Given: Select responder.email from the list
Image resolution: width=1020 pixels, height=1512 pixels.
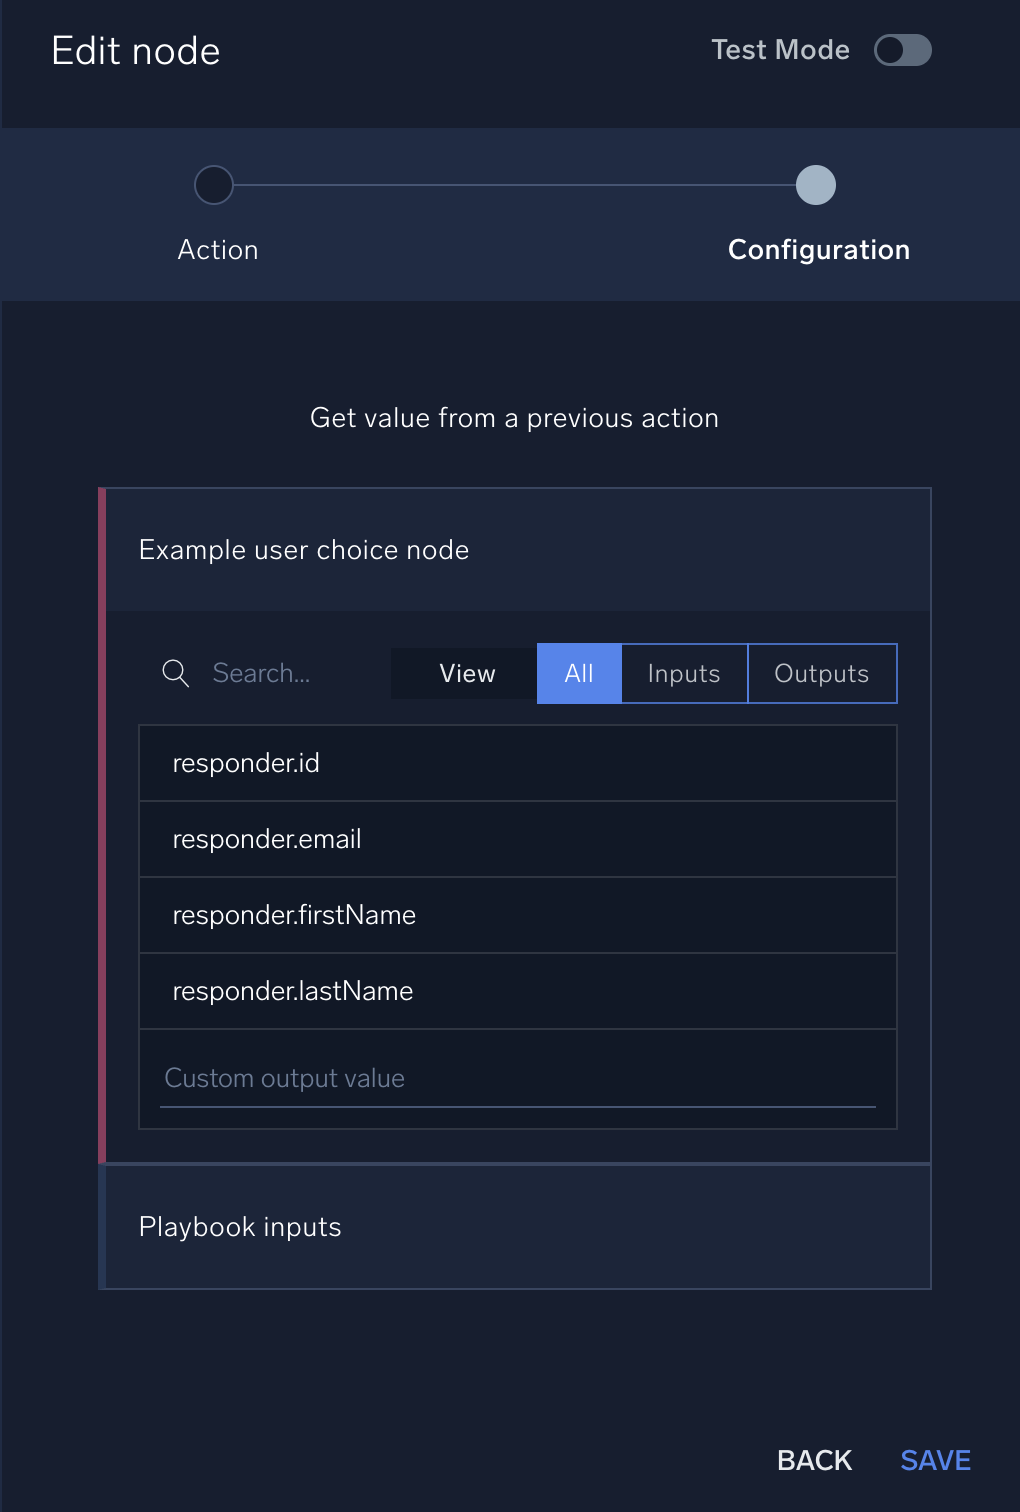Looking at the screenshot, I should 516,839.
